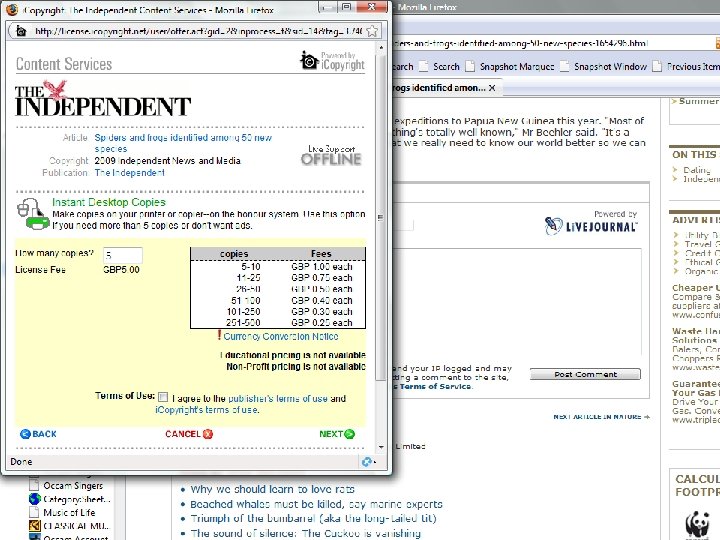
Task: Click the Instant Desktop Copies printer icon
Action: (x=33, y=214)
